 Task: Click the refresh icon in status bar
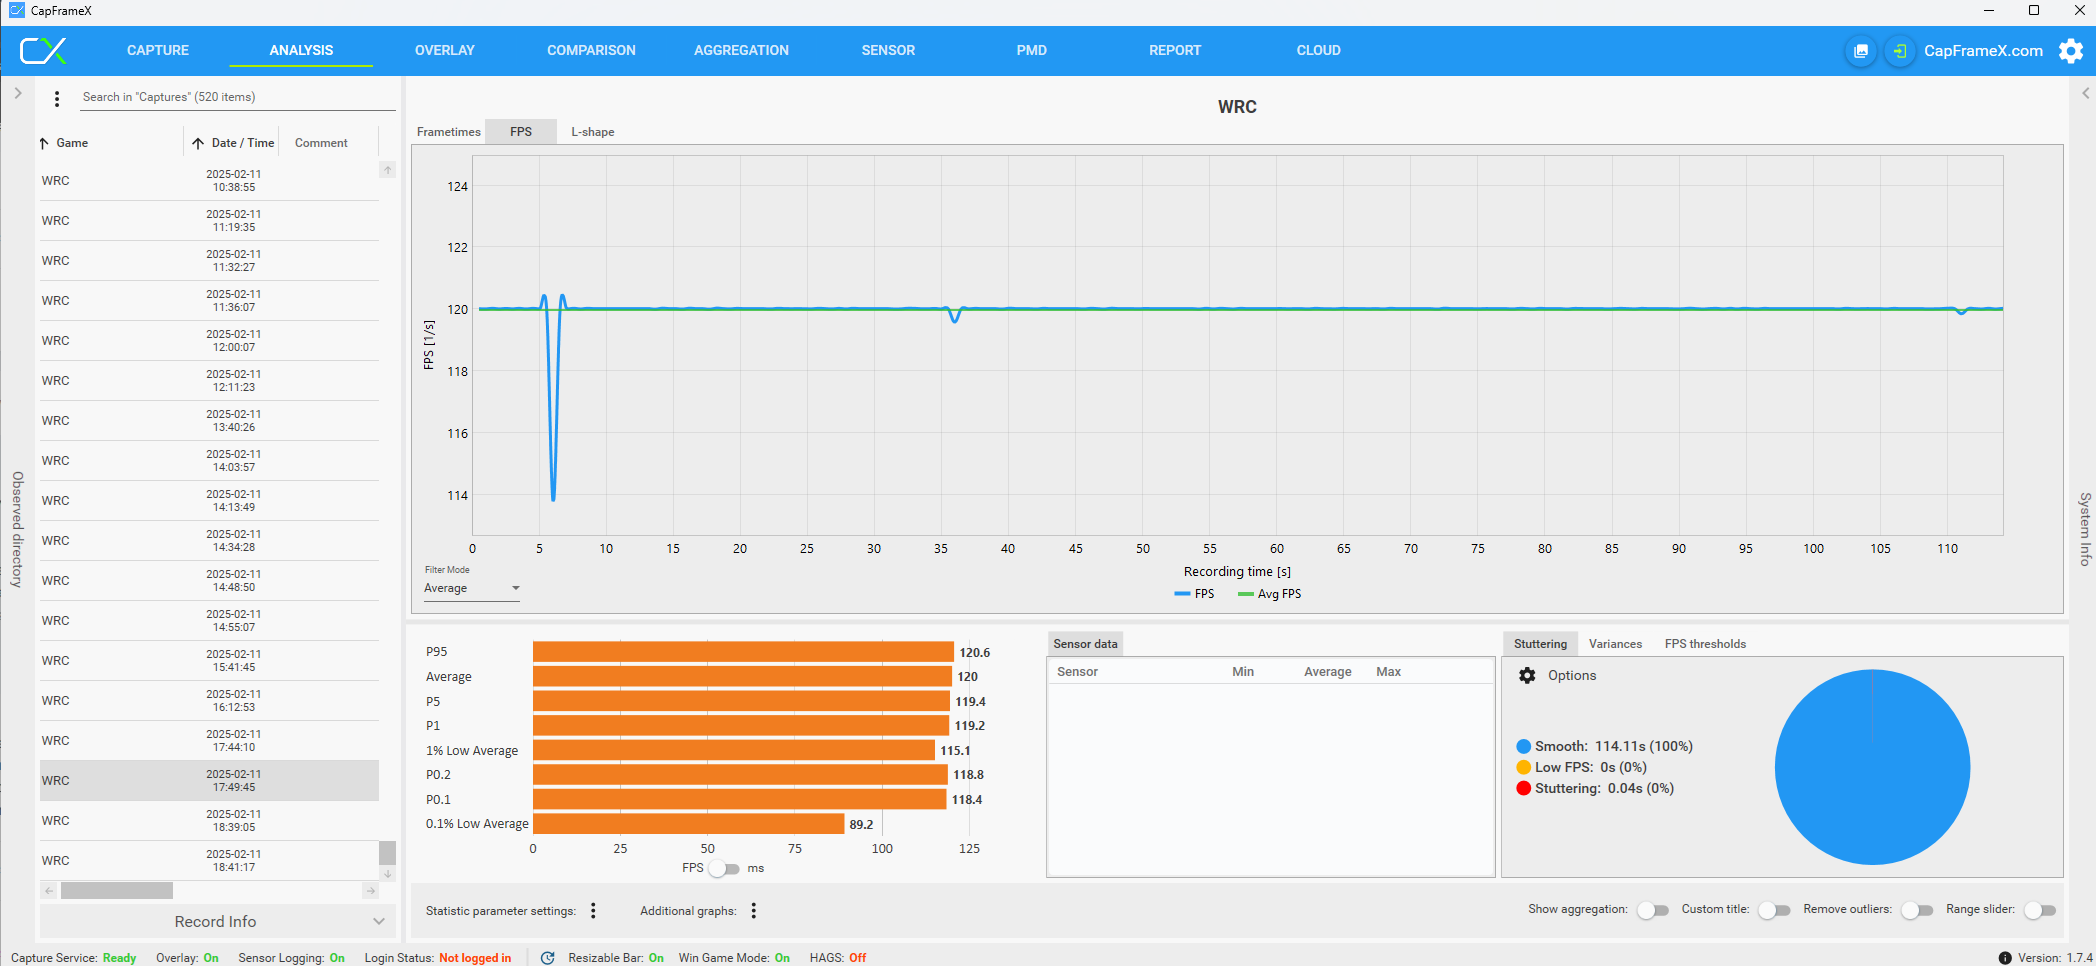point(547,958)
